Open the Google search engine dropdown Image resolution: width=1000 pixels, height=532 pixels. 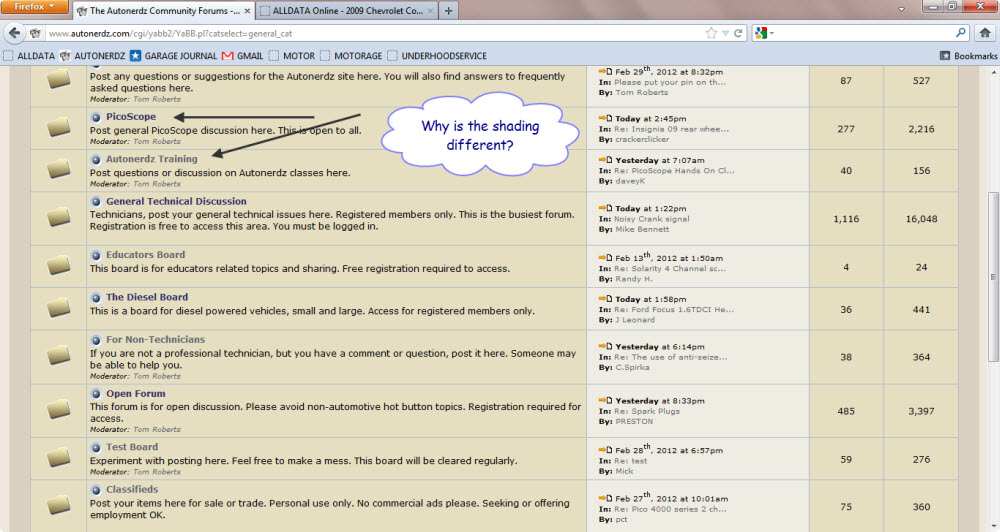pos(763,33)
